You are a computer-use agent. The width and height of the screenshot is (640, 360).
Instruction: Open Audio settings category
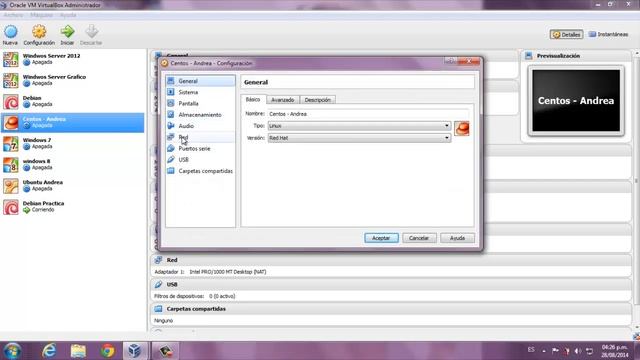200,126
